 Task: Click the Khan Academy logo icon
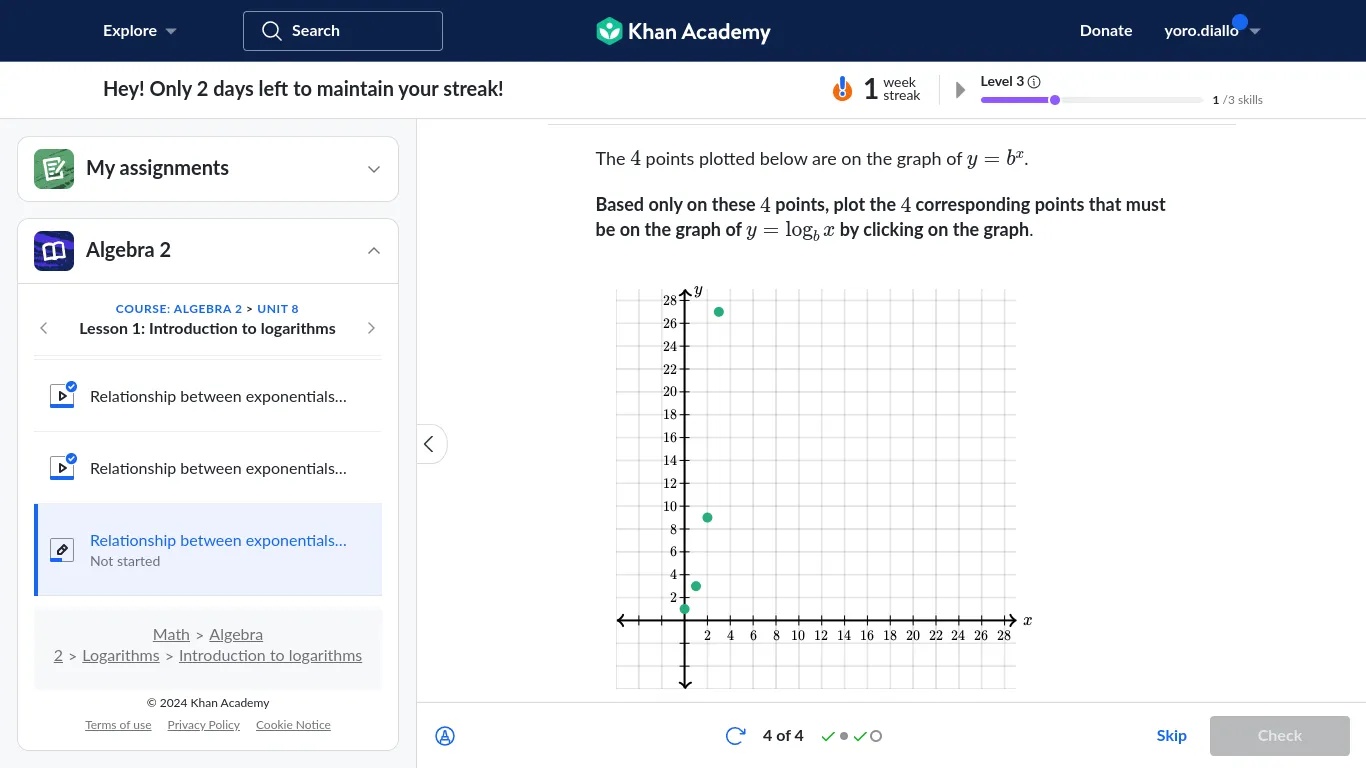click(x=607, y=31)
